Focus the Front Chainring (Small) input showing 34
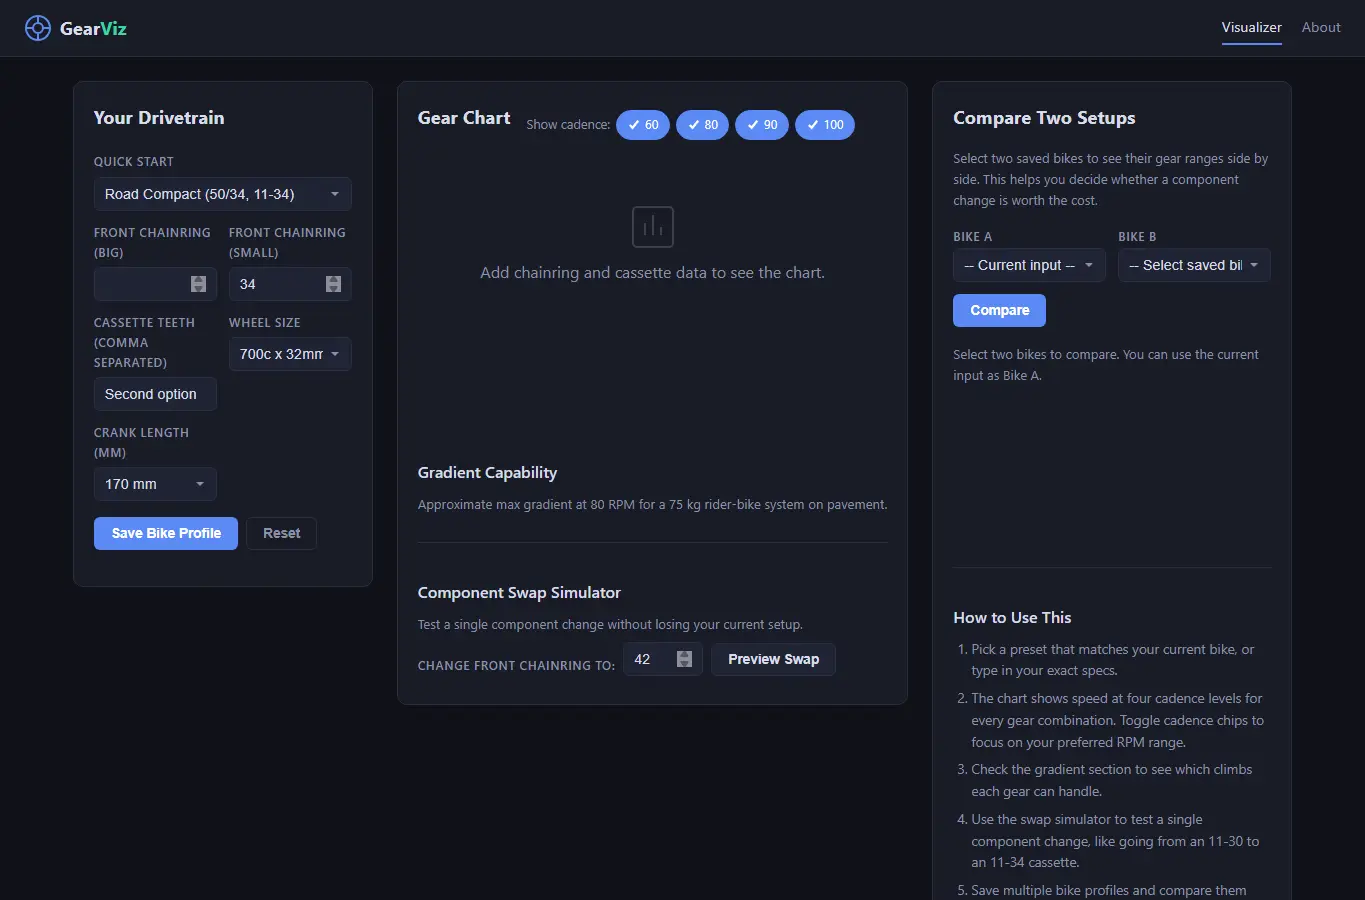 click(290, 284)
